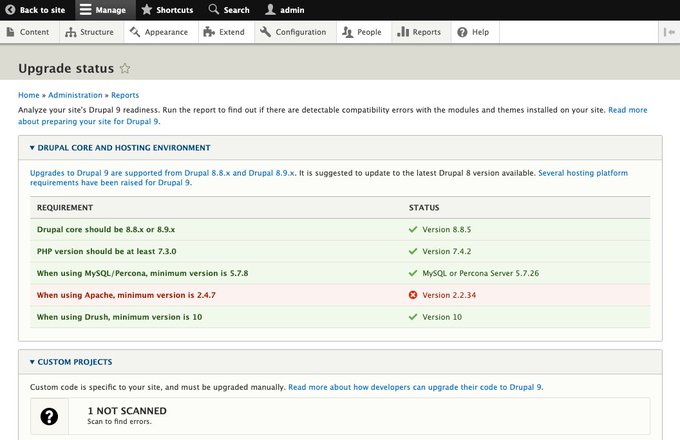
Task: Select 'PHP version should be at least 7.3.0'
Action: click(340, 251)
